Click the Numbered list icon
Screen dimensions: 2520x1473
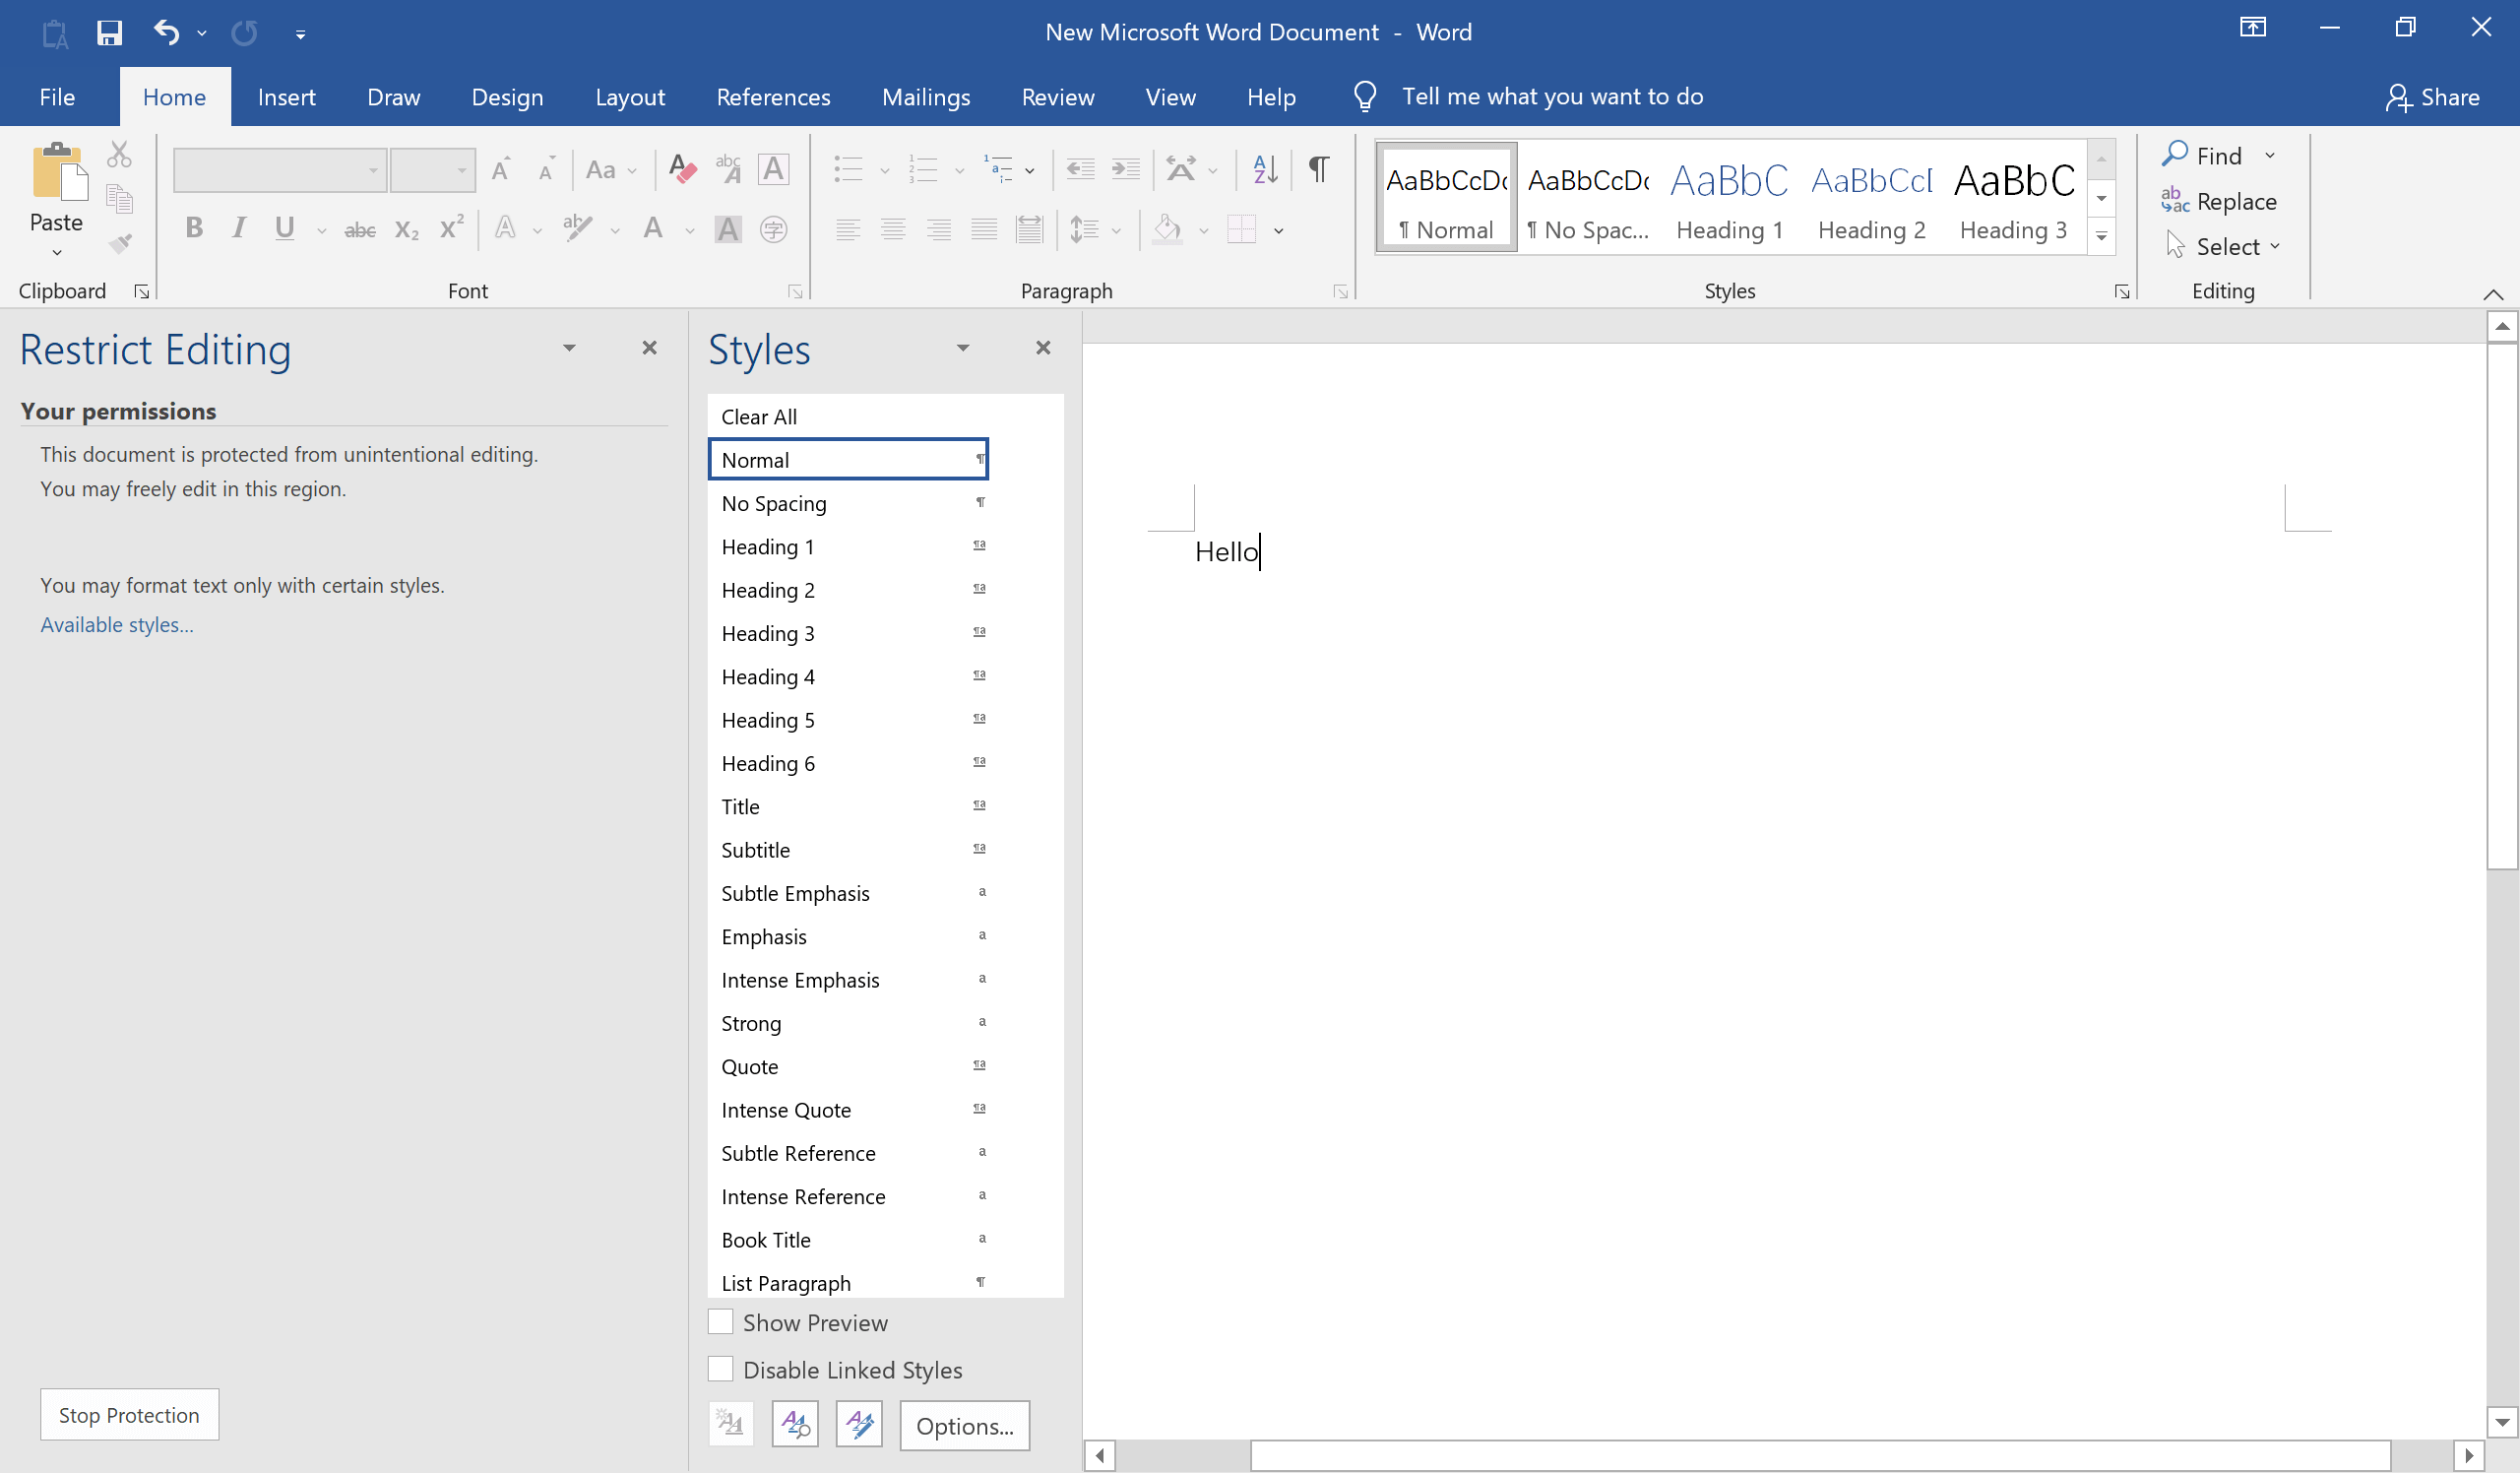(923, 164)
